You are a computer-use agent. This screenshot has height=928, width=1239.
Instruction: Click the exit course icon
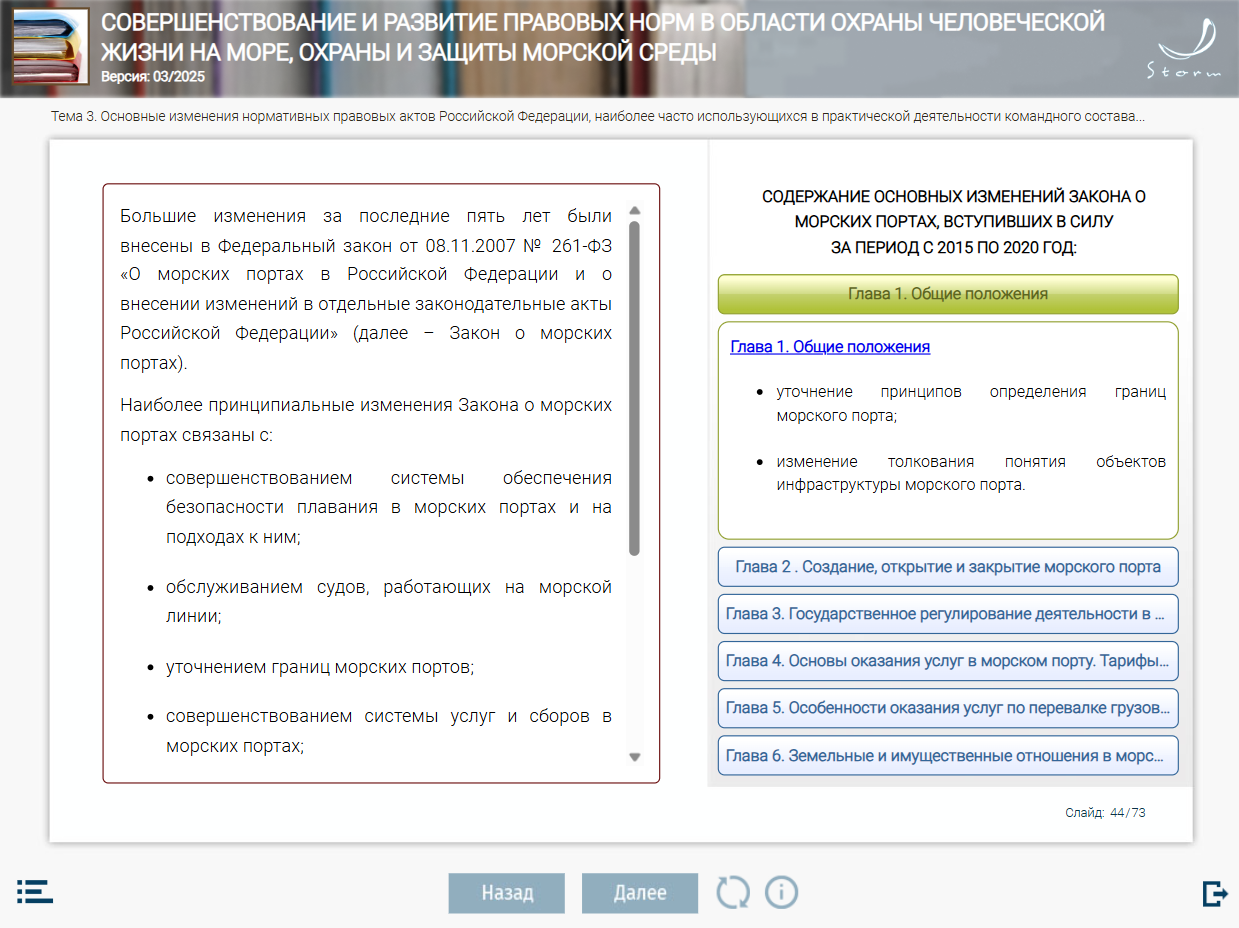click(1214, 893)
